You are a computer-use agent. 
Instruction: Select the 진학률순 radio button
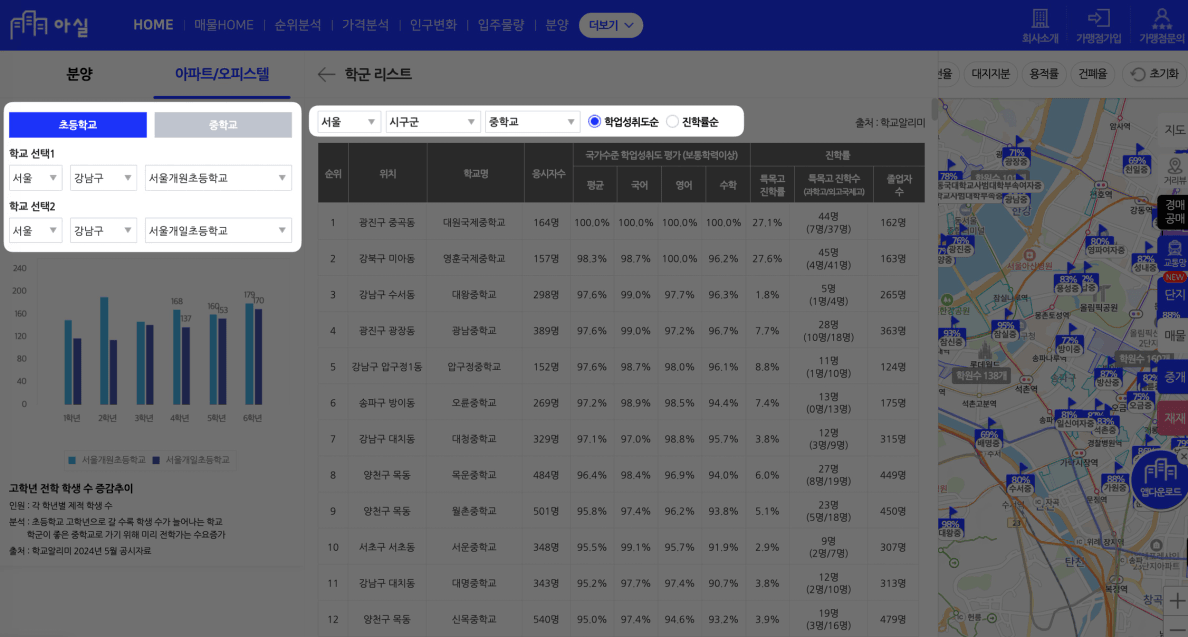pos(672,122)
